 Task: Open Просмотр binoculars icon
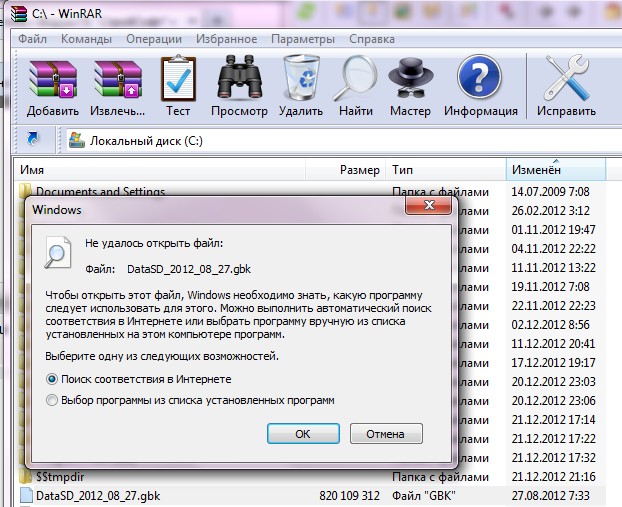click(x=240, y=77)
